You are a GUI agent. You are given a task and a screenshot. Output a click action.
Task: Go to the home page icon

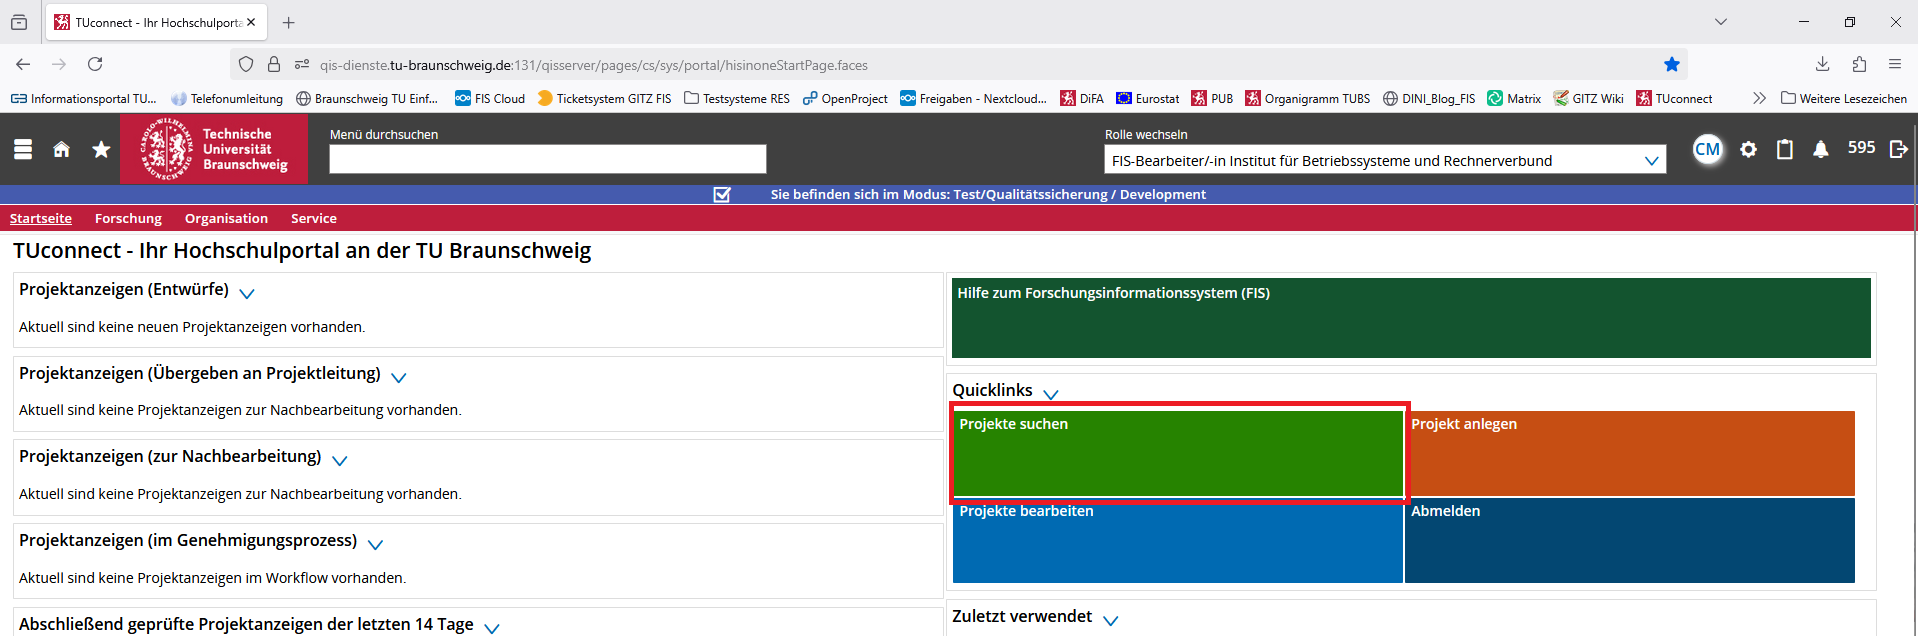tap(62, 149)
